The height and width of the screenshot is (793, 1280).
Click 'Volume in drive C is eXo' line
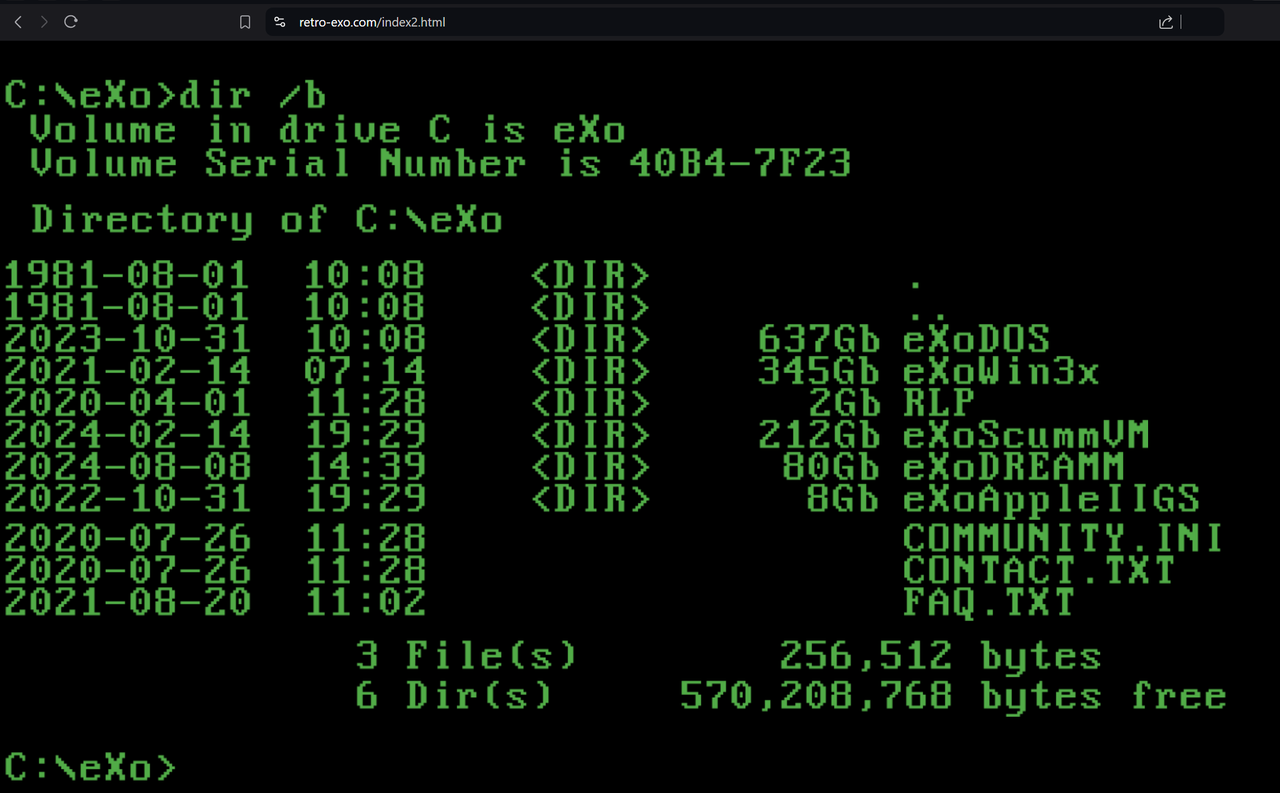tap(327, 130)
